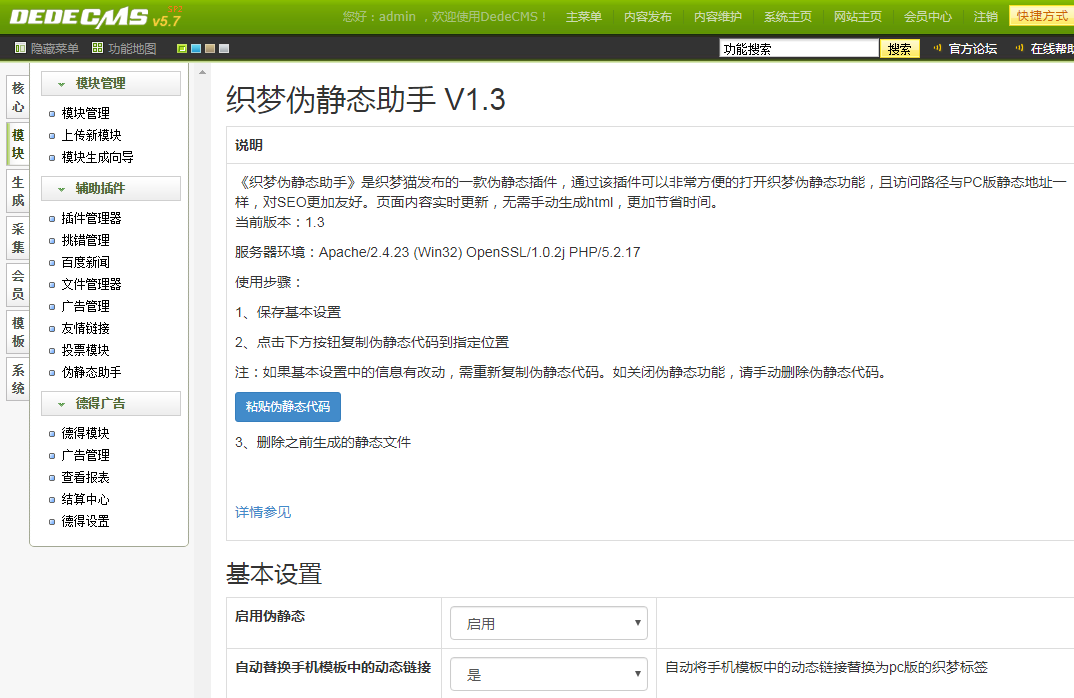Image resolution: width=1074 pixels, height=698 pixels.
Task: Click the 注销 logout link
Action: [986, 16]
